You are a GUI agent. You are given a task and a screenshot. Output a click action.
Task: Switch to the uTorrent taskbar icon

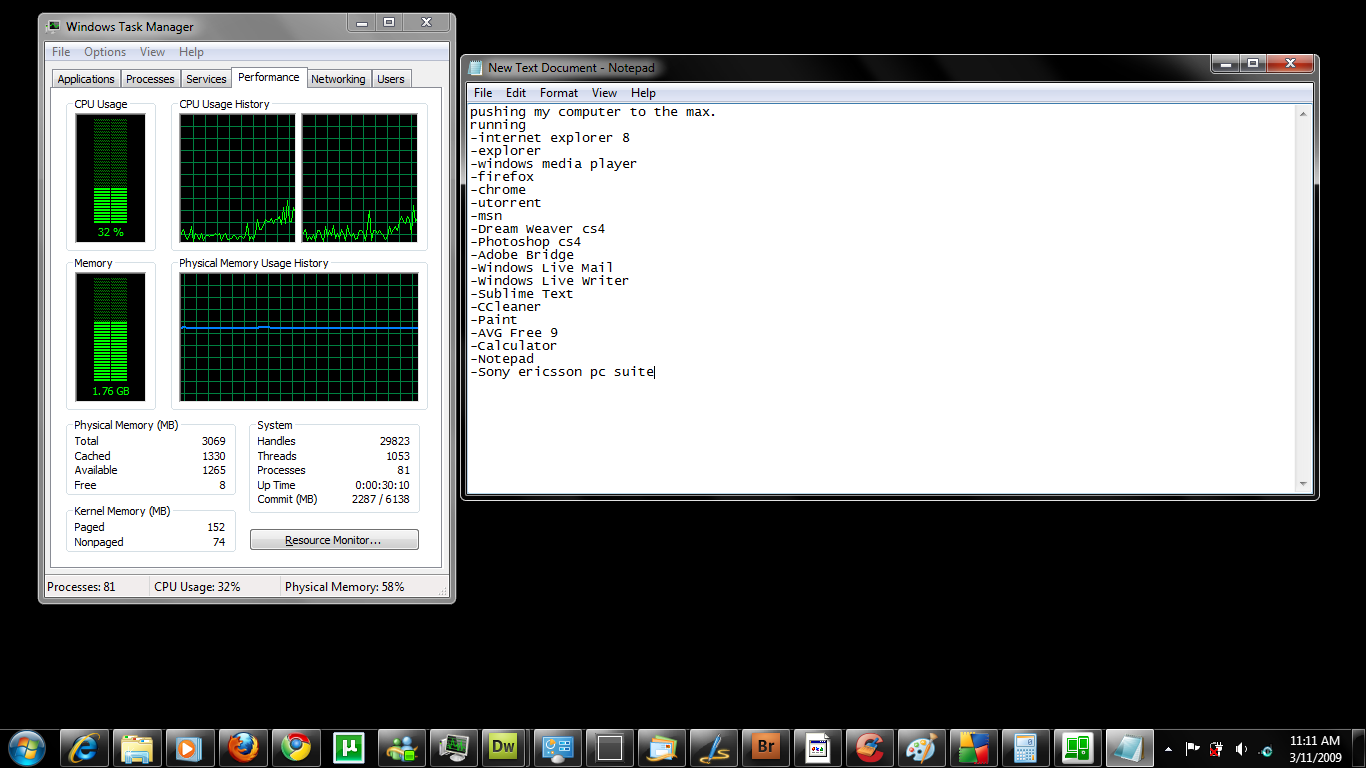(x=347, y=747)
